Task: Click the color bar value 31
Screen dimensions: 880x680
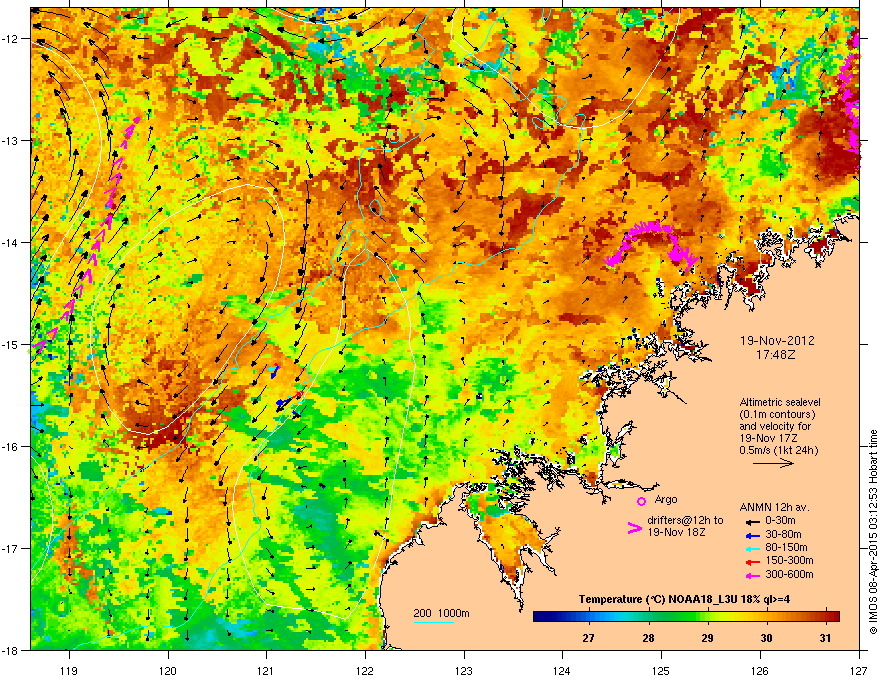Action: pyautogui.click(x=825, y=638)
